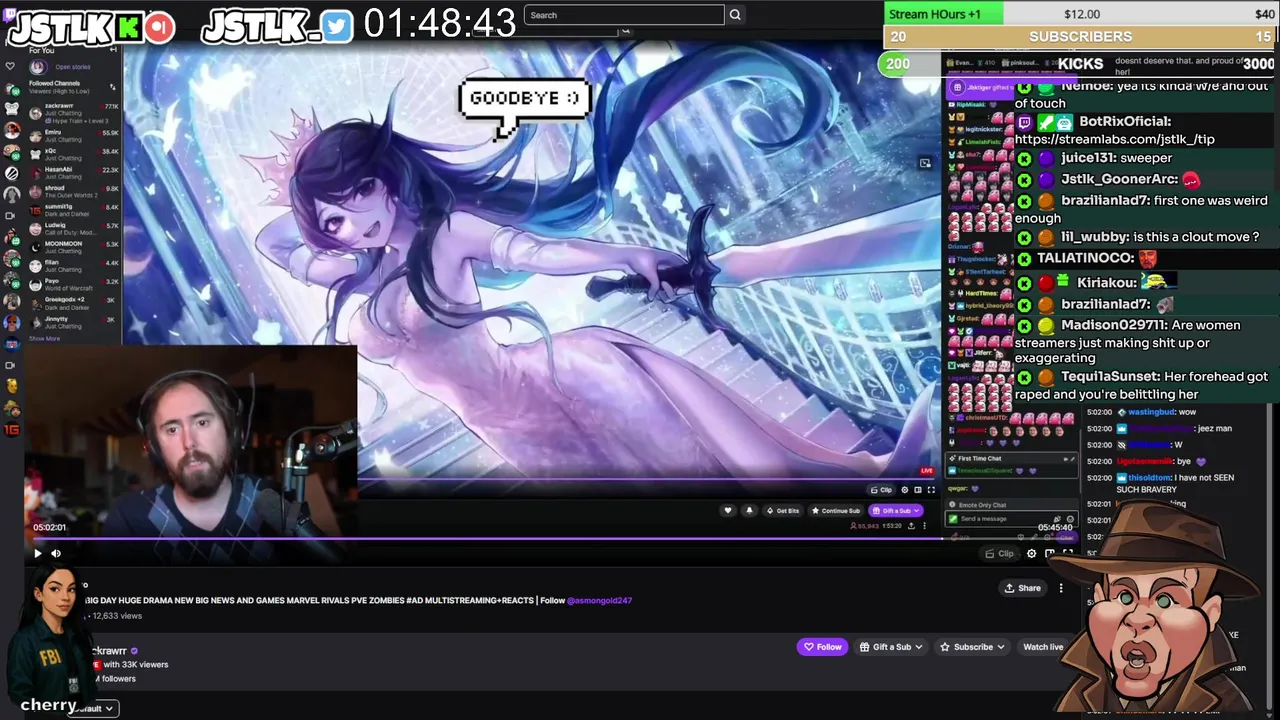1280x720 pixels.
Task: Click username juice131 in overlay chat
Action: point(1088,158)
